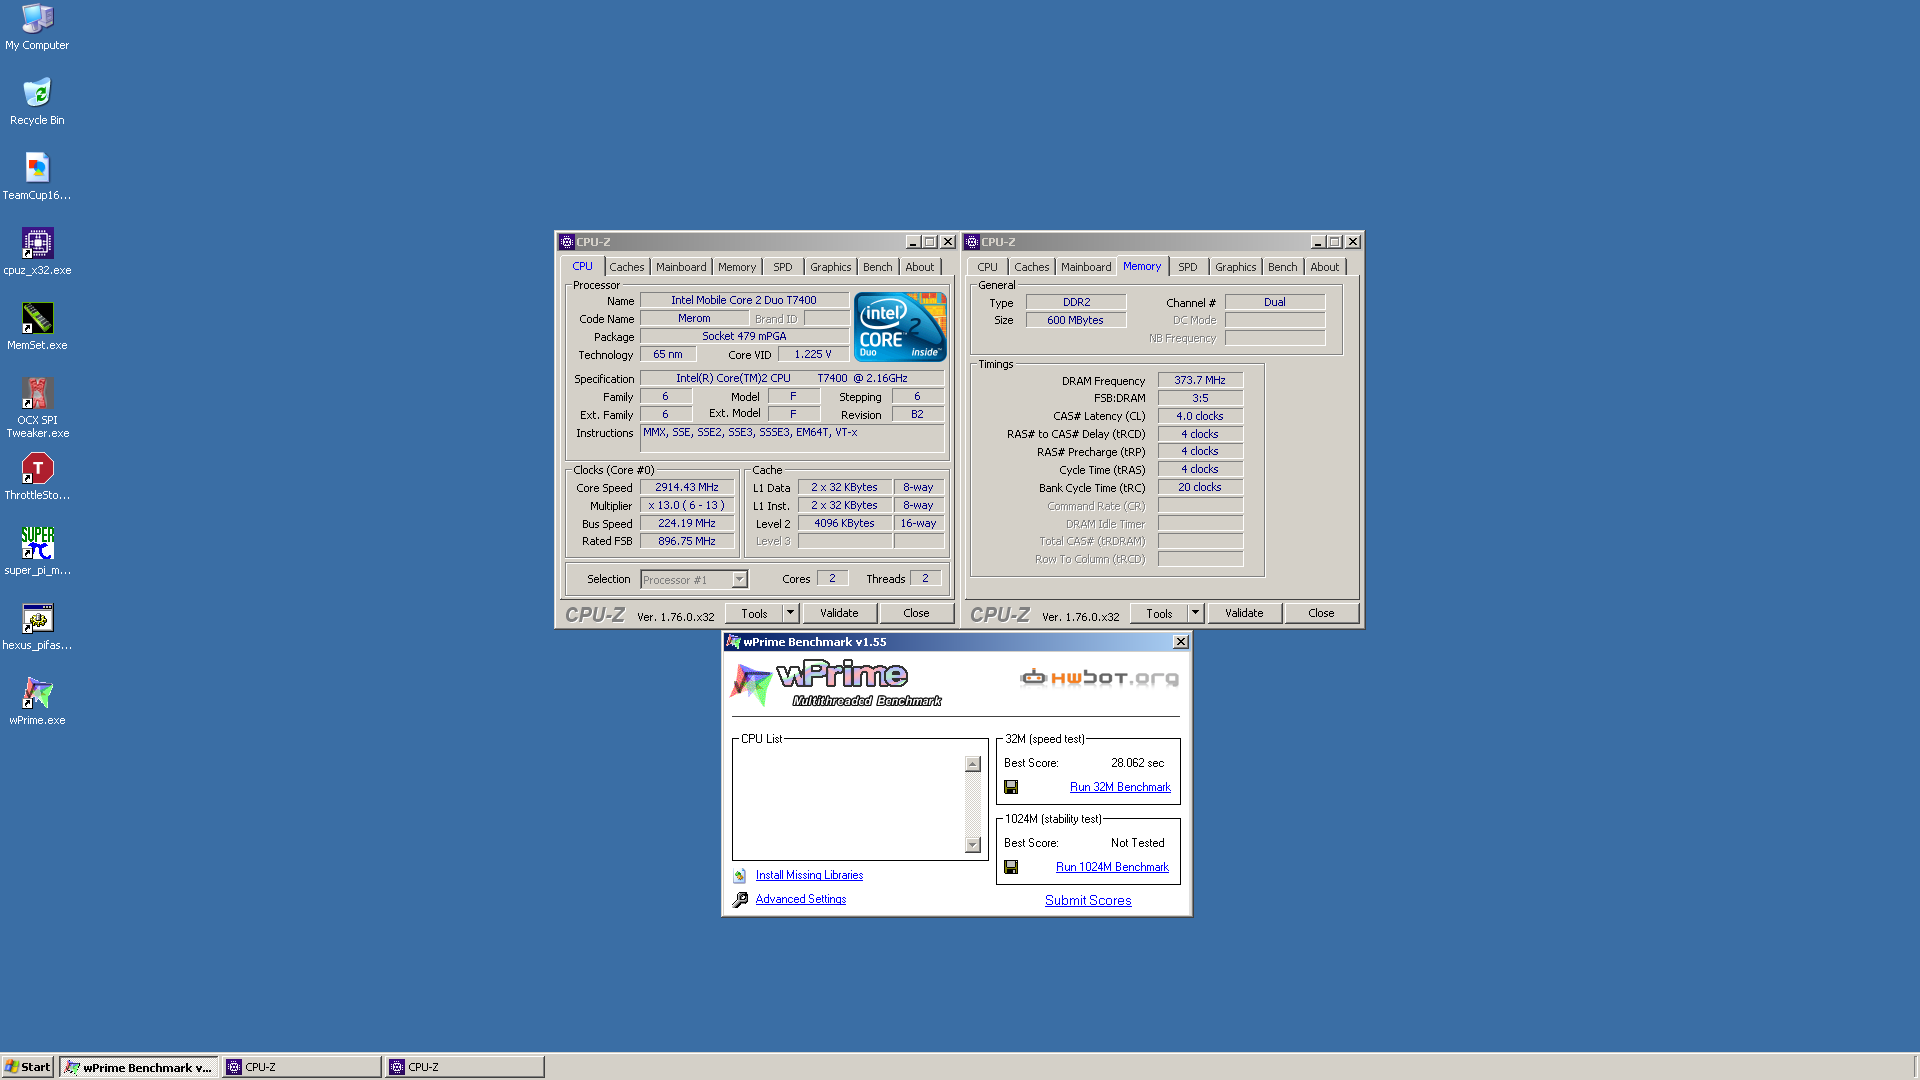1920x1080 pixels.
Task: Select the ThrottleStop desktop shortcut
Action: [x=37, y=476]
